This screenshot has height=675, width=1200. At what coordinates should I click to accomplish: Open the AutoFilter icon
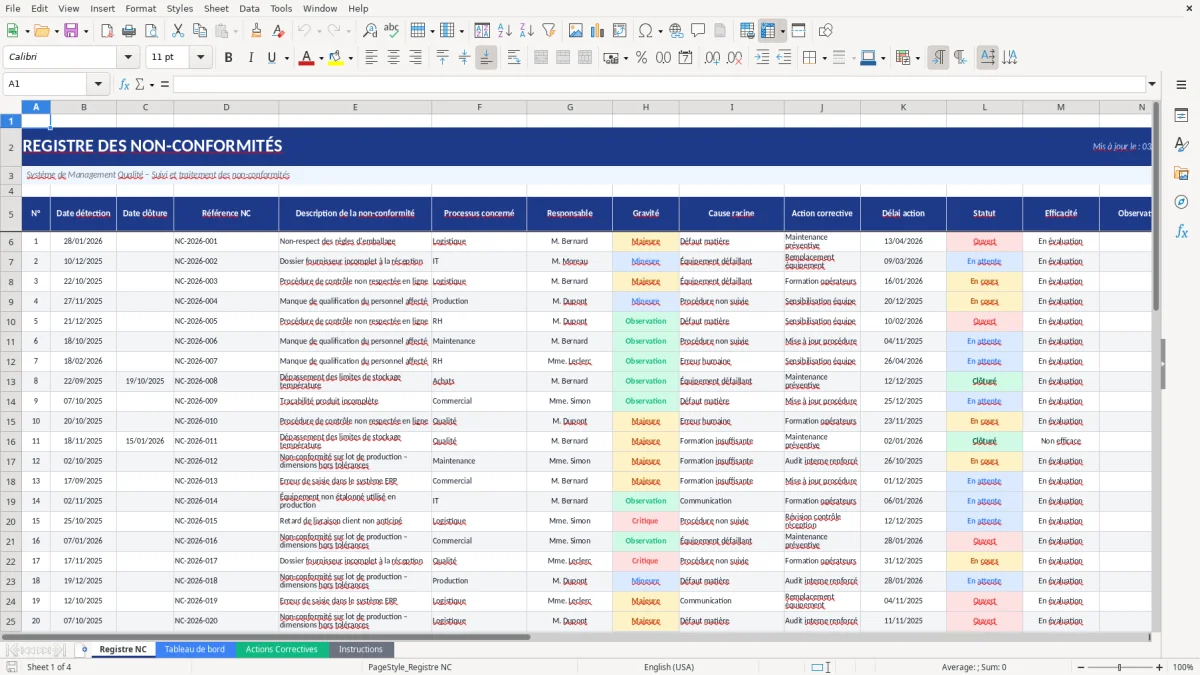point(549,30)
